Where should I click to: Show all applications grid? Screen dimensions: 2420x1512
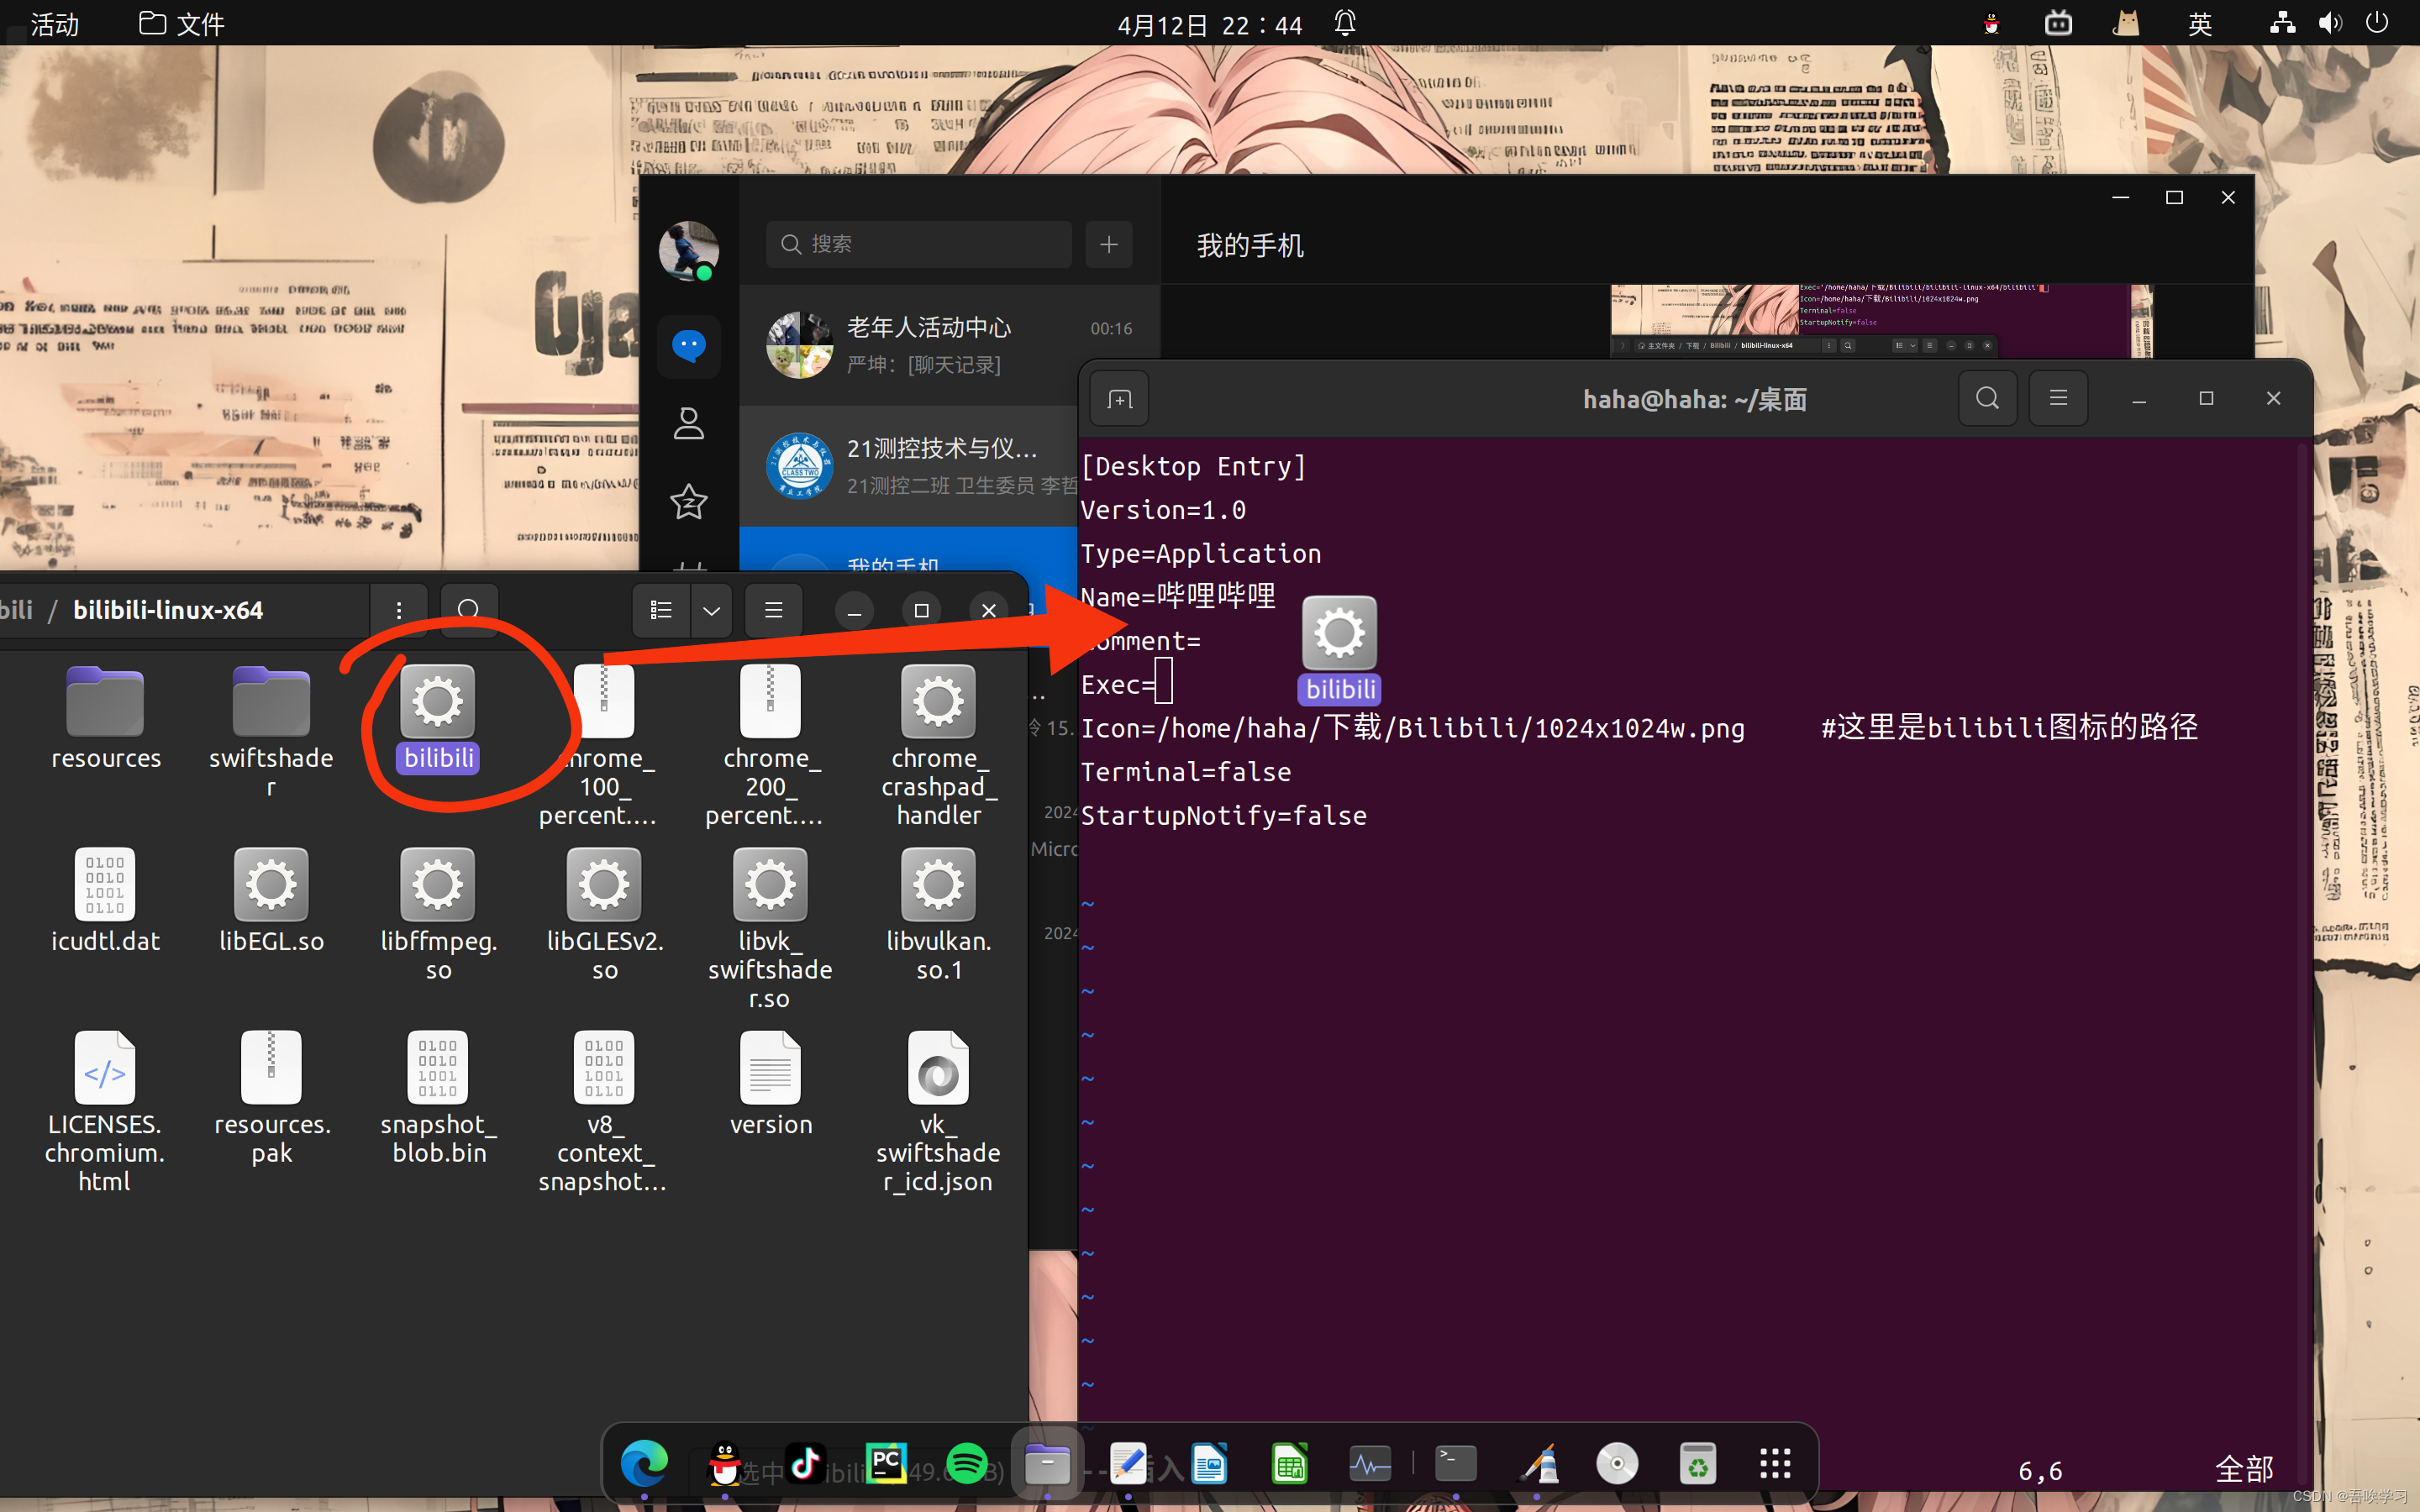click(1775, 1465)
